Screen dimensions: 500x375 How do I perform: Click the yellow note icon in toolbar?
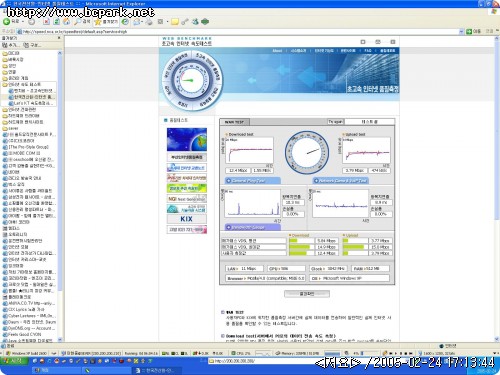[175, 22]
